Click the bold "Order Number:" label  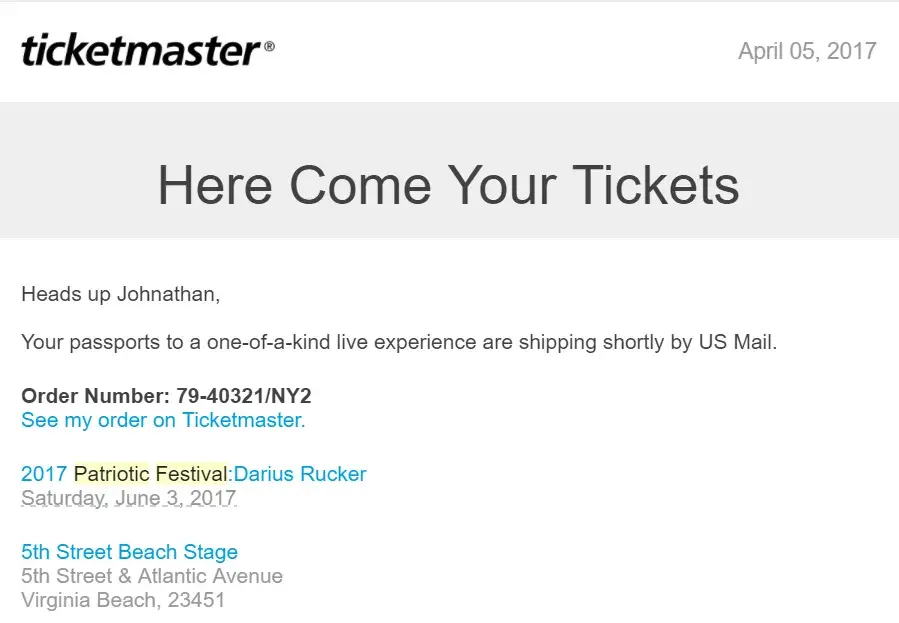click(x=96, y=396)
